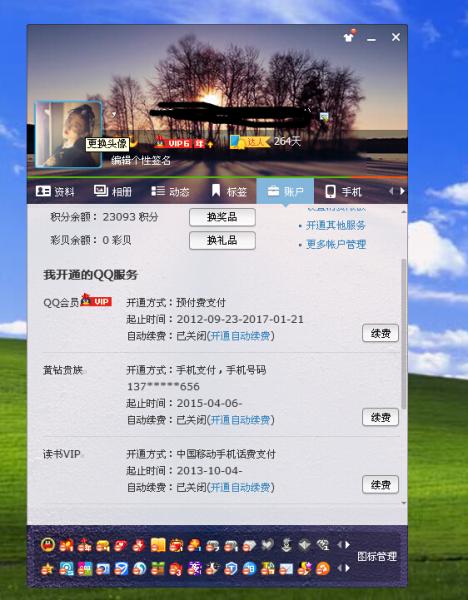This screenshot has width=468, height=600.
Task: Click the profile avatar photo
Action: (68, 134)
